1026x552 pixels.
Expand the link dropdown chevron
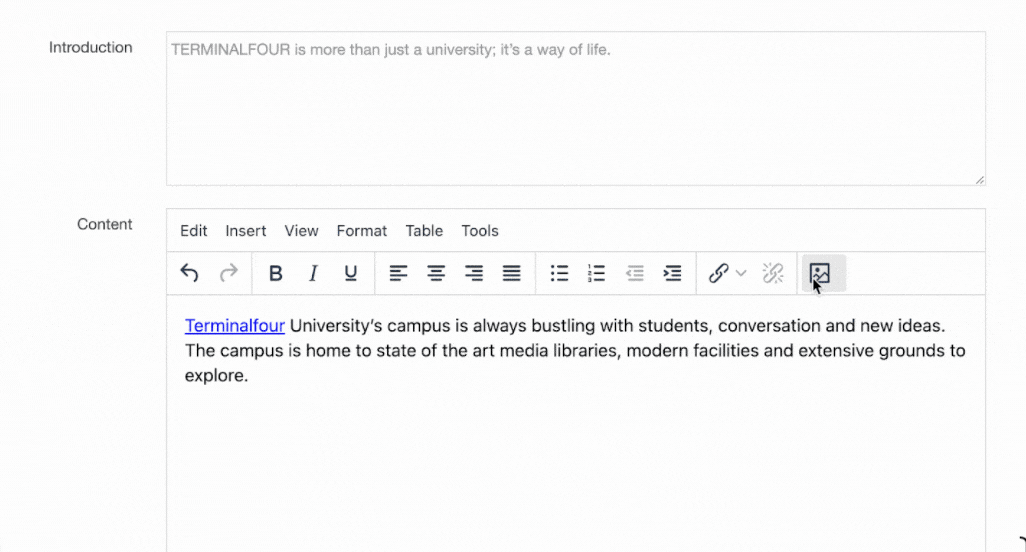pyautogui.click(x=741, y=273)
